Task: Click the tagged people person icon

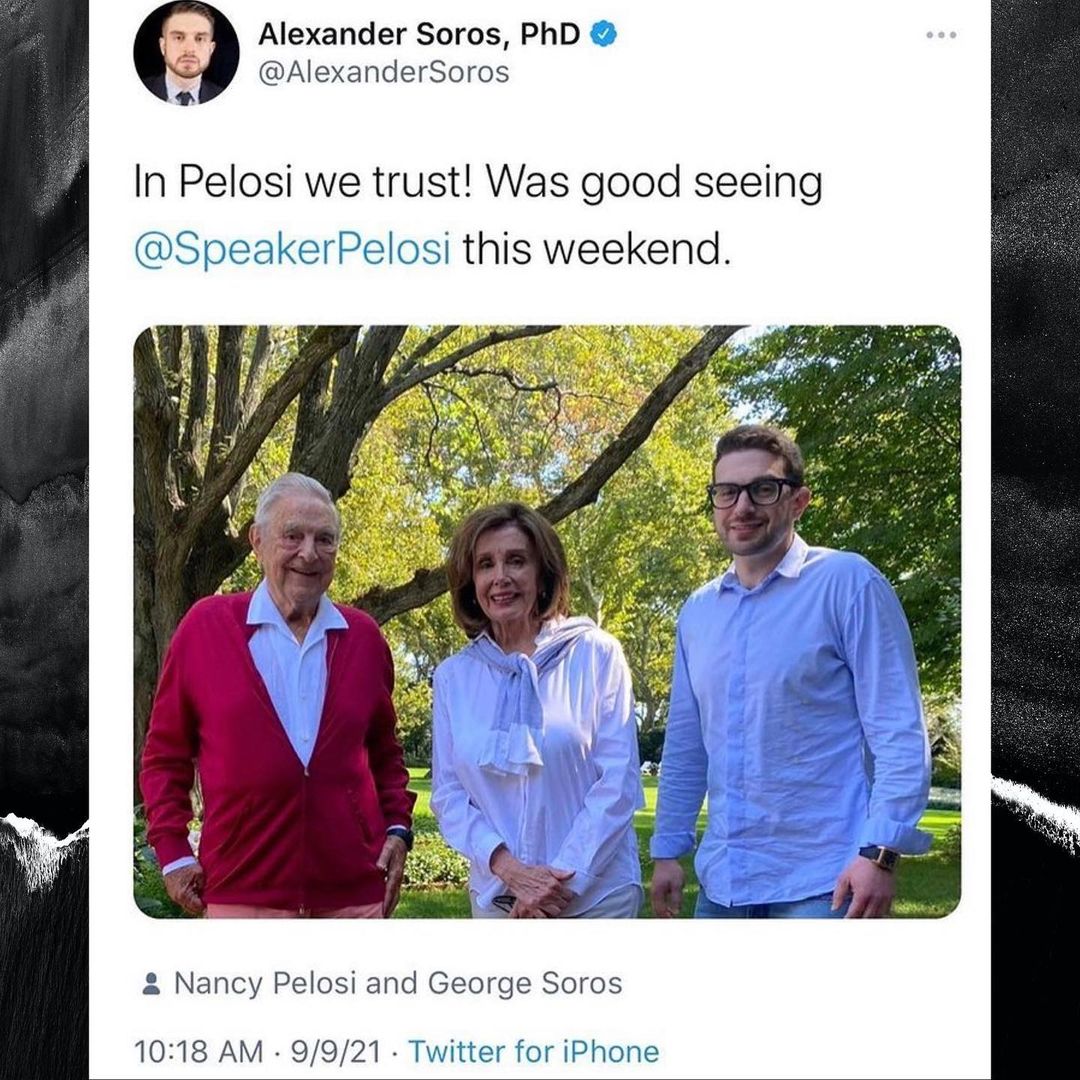Action: 151,984
